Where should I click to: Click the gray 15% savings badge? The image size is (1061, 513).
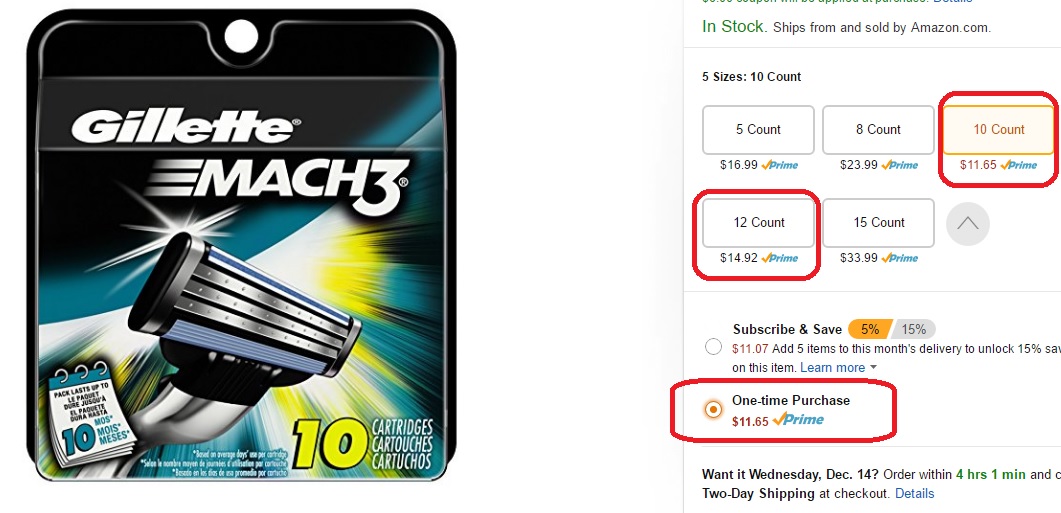pos(914,329)
